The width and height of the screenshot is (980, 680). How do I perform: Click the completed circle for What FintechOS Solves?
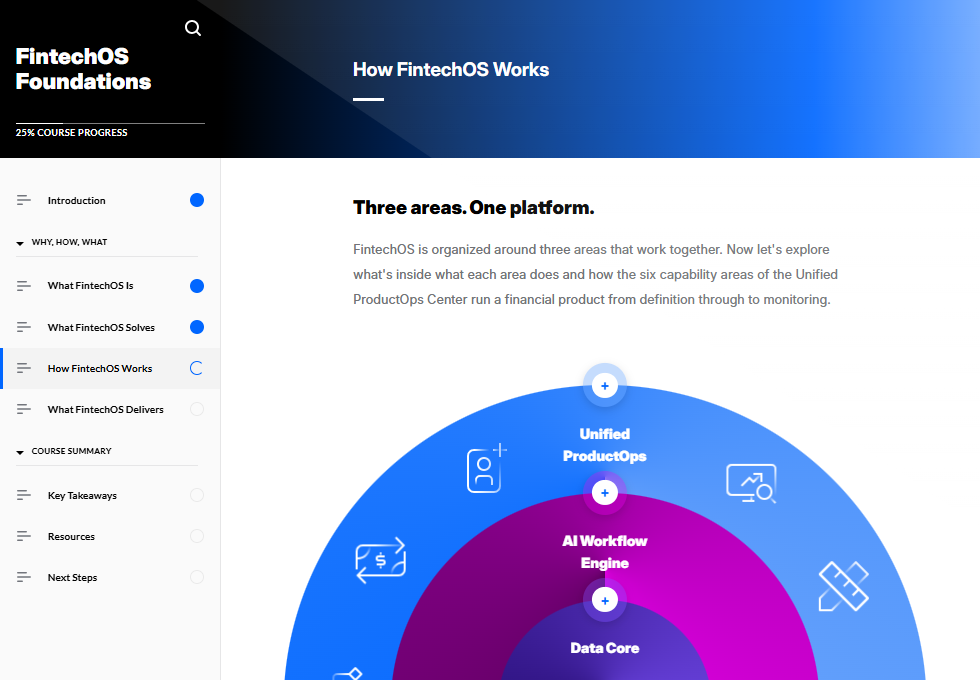(x=197, y=327)
